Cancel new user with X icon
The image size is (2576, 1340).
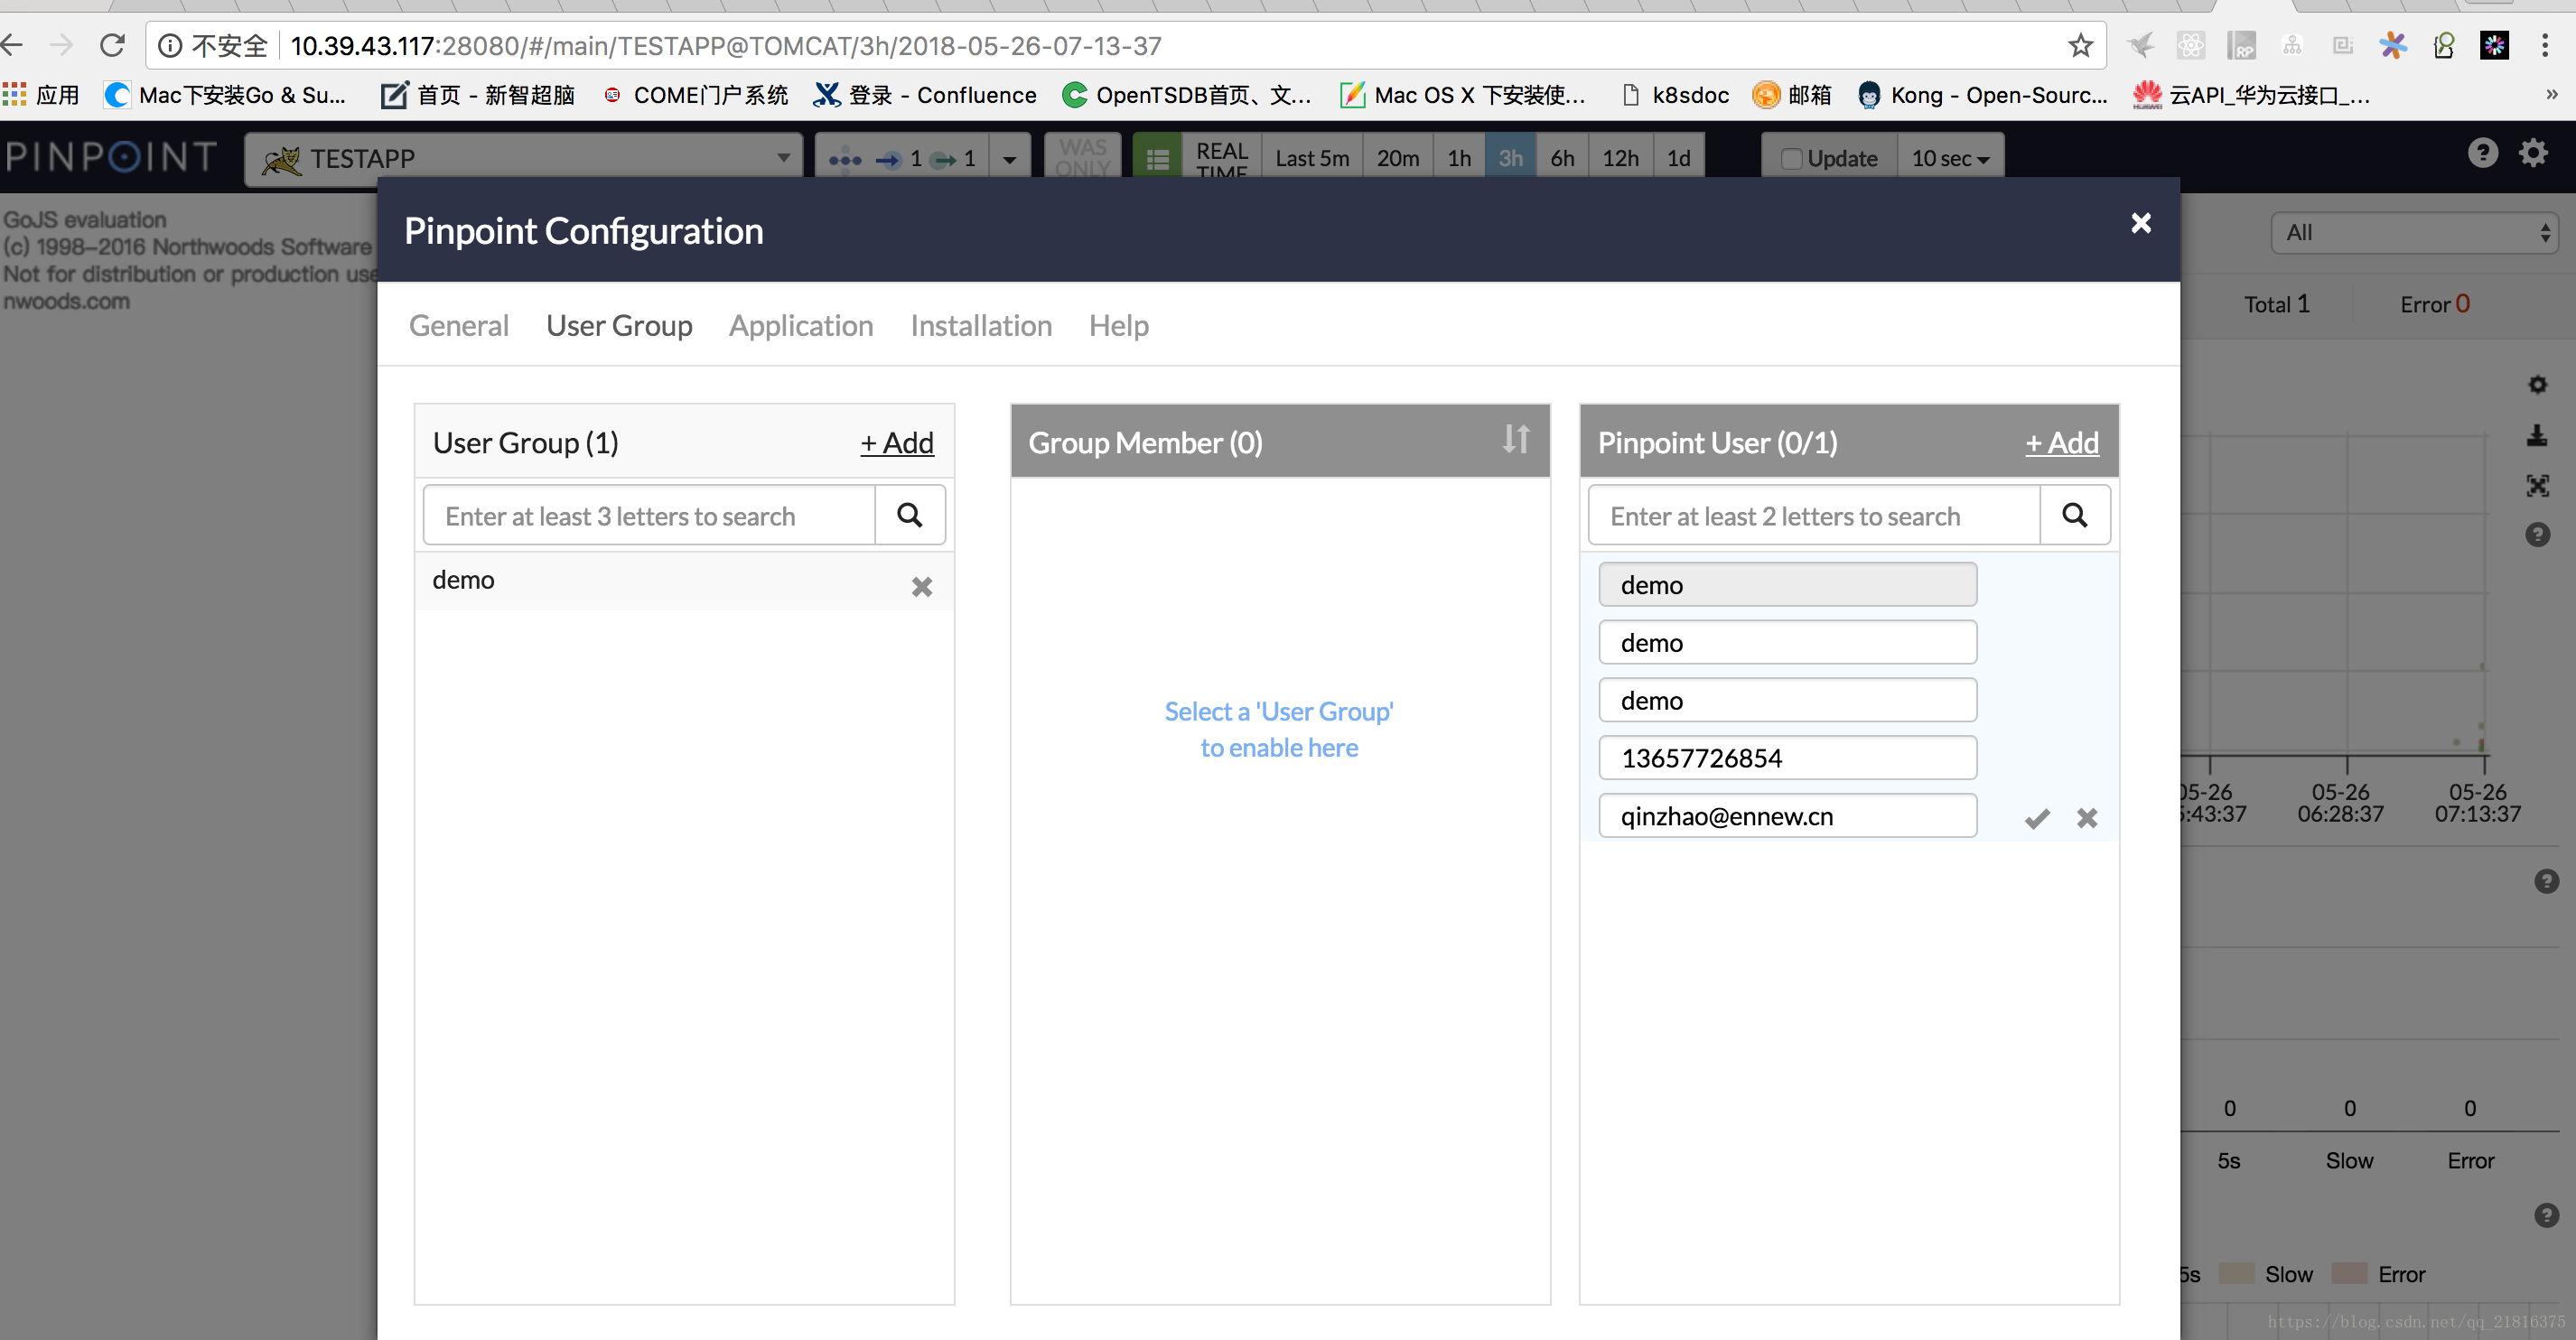point(2087,818)
